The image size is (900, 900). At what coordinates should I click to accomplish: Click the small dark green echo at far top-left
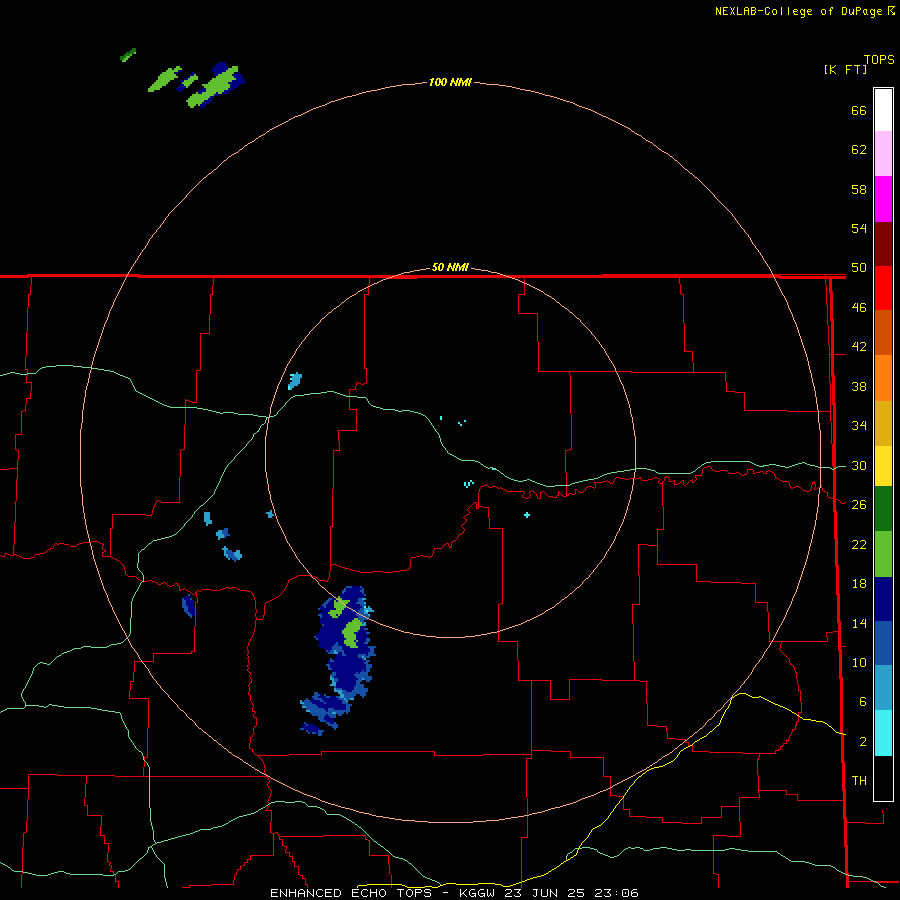[x=127, y=55]
